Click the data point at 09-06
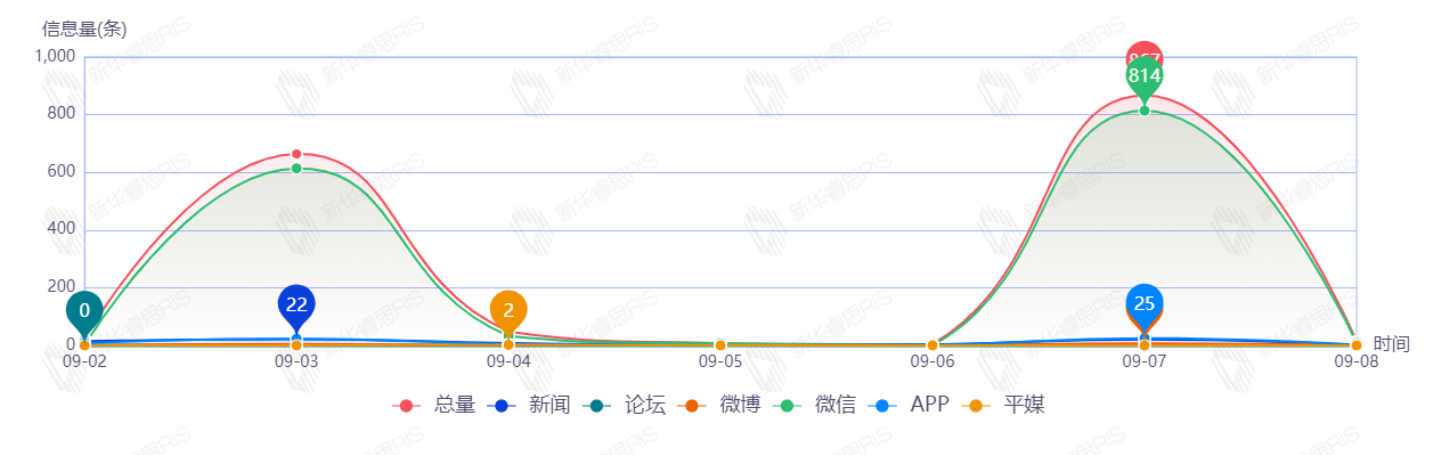The image size is (1436, 455). click(932, 345)
